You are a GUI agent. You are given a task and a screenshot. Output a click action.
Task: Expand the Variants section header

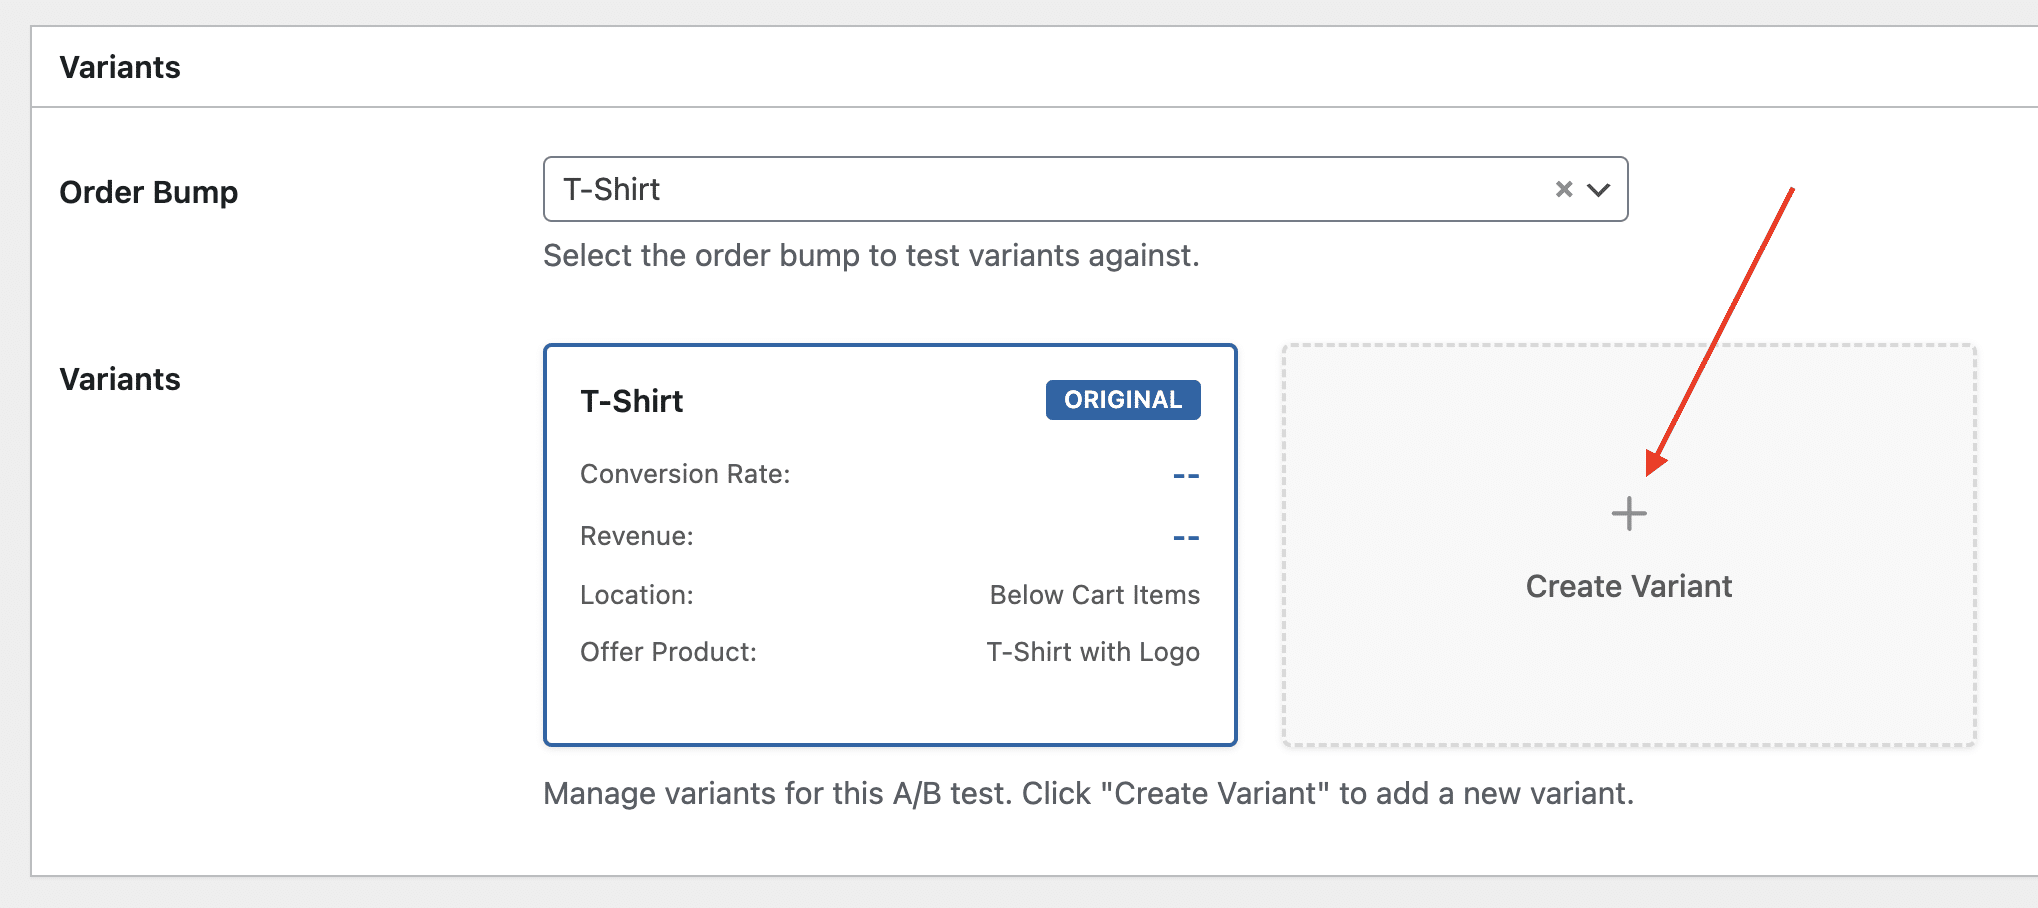coord(120,66)
